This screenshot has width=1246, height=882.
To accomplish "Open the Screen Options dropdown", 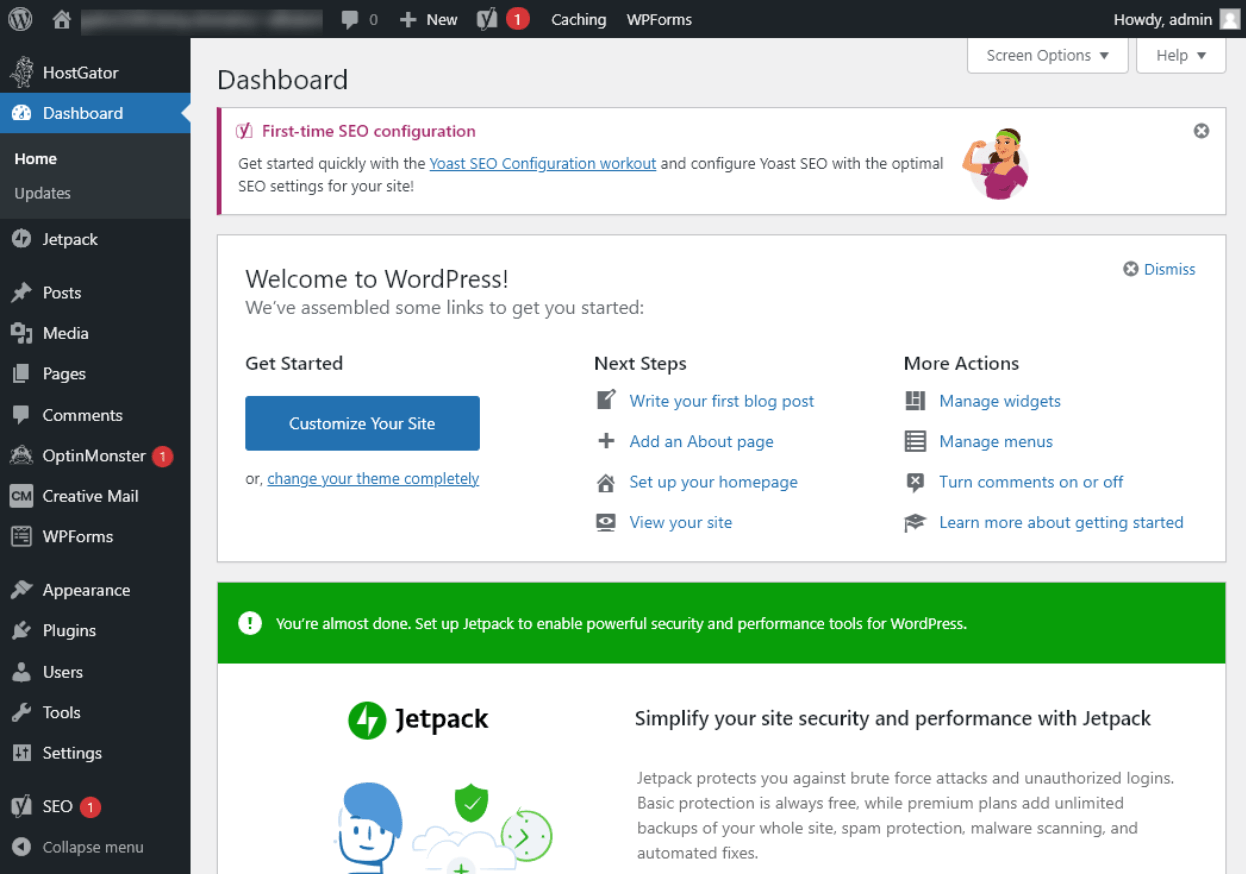I will click(1046, 55).
